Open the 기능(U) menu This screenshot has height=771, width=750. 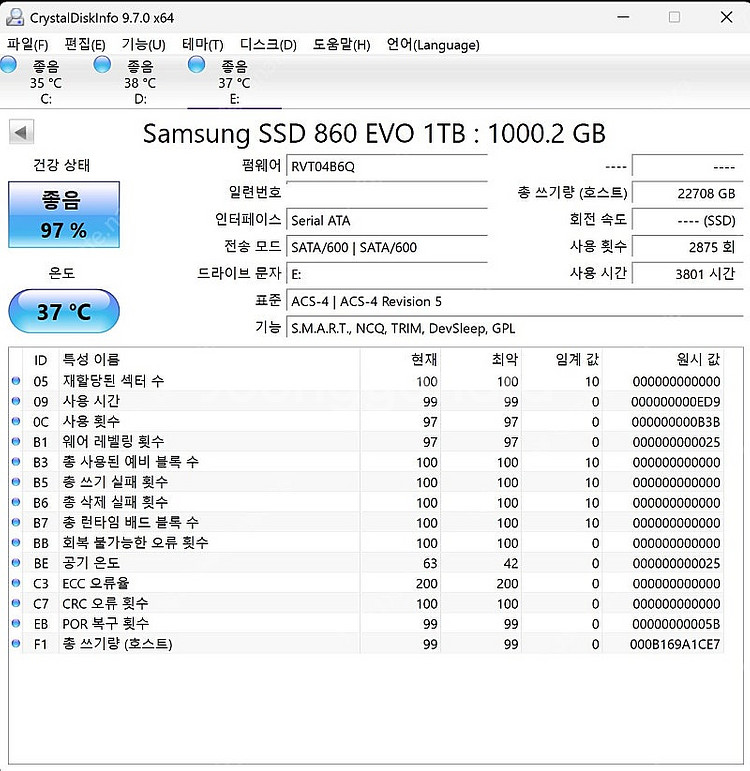coord(144,45)
